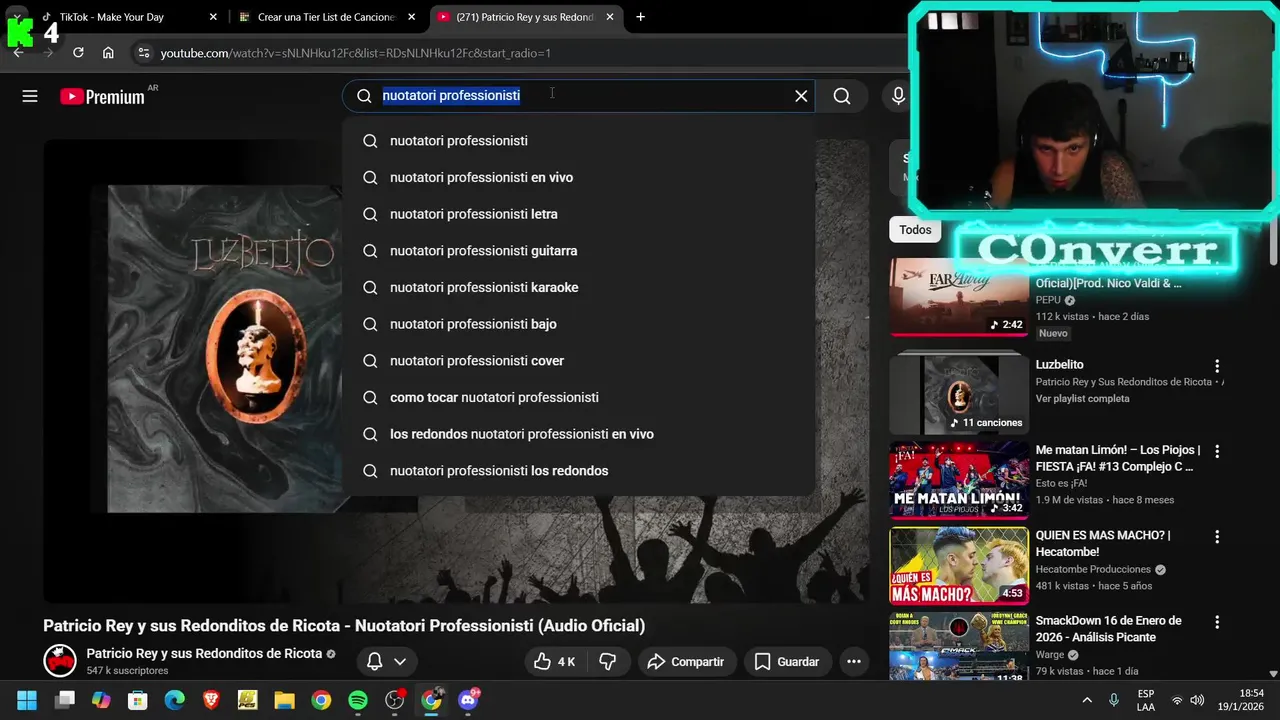Pick suggestion 'como tocar nuotatori professionisti'
1280x720 pixels.
pyautogui.click(x=578, y=397)
